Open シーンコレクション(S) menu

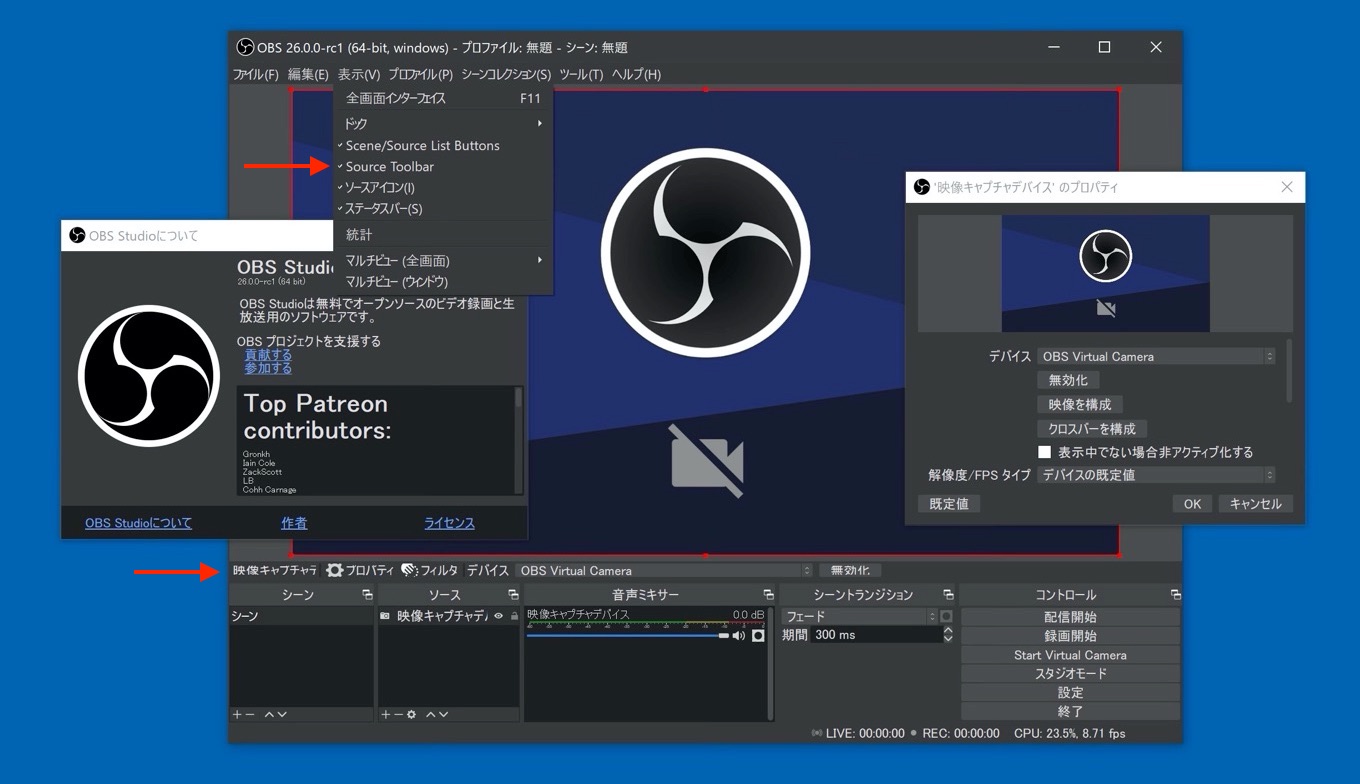[x=506, y=74]
